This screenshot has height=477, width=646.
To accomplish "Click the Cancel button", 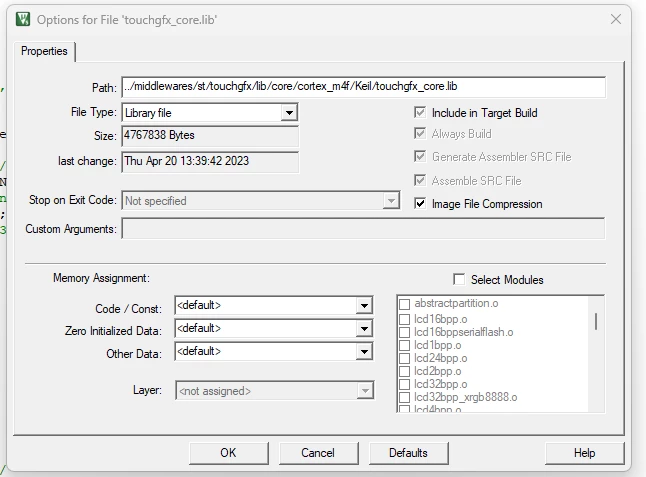I will (318, 453).
